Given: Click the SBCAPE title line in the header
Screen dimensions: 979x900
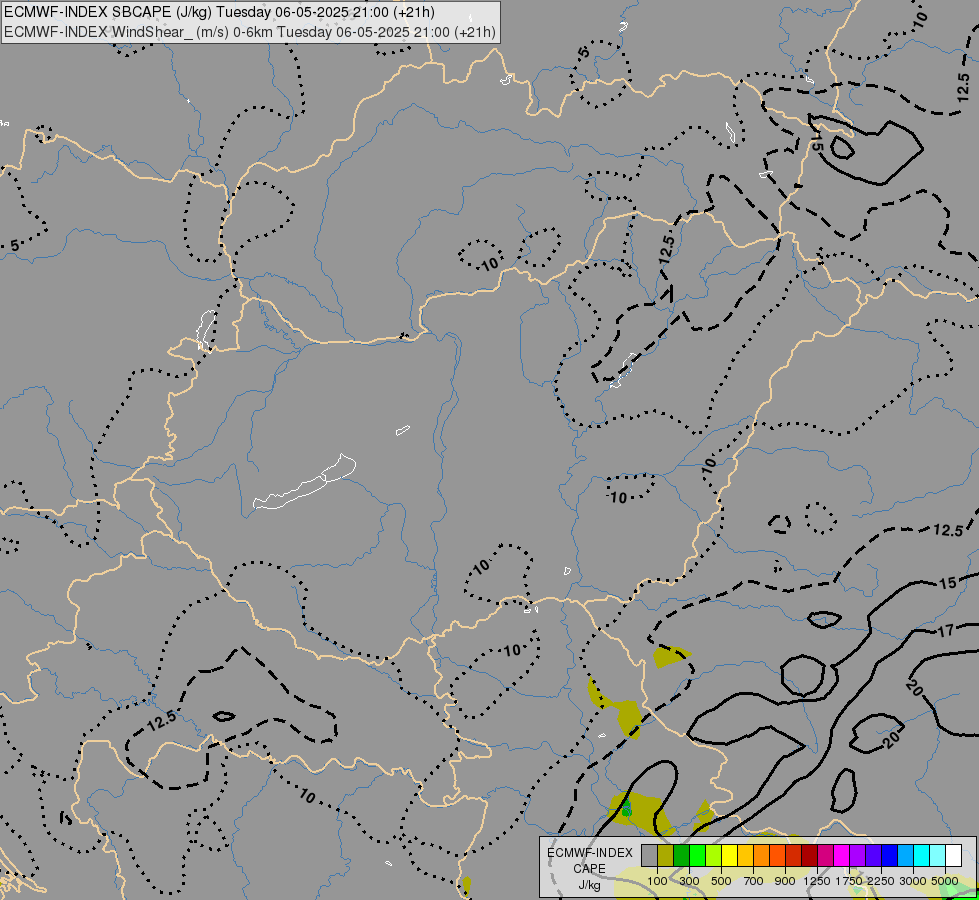Looking at the screenshot, I should tap(220, 12).
